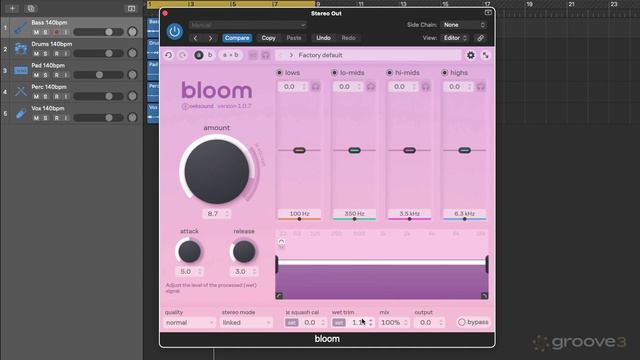
Task: Go to next preset with right chevron
Action: pos(210,38)
